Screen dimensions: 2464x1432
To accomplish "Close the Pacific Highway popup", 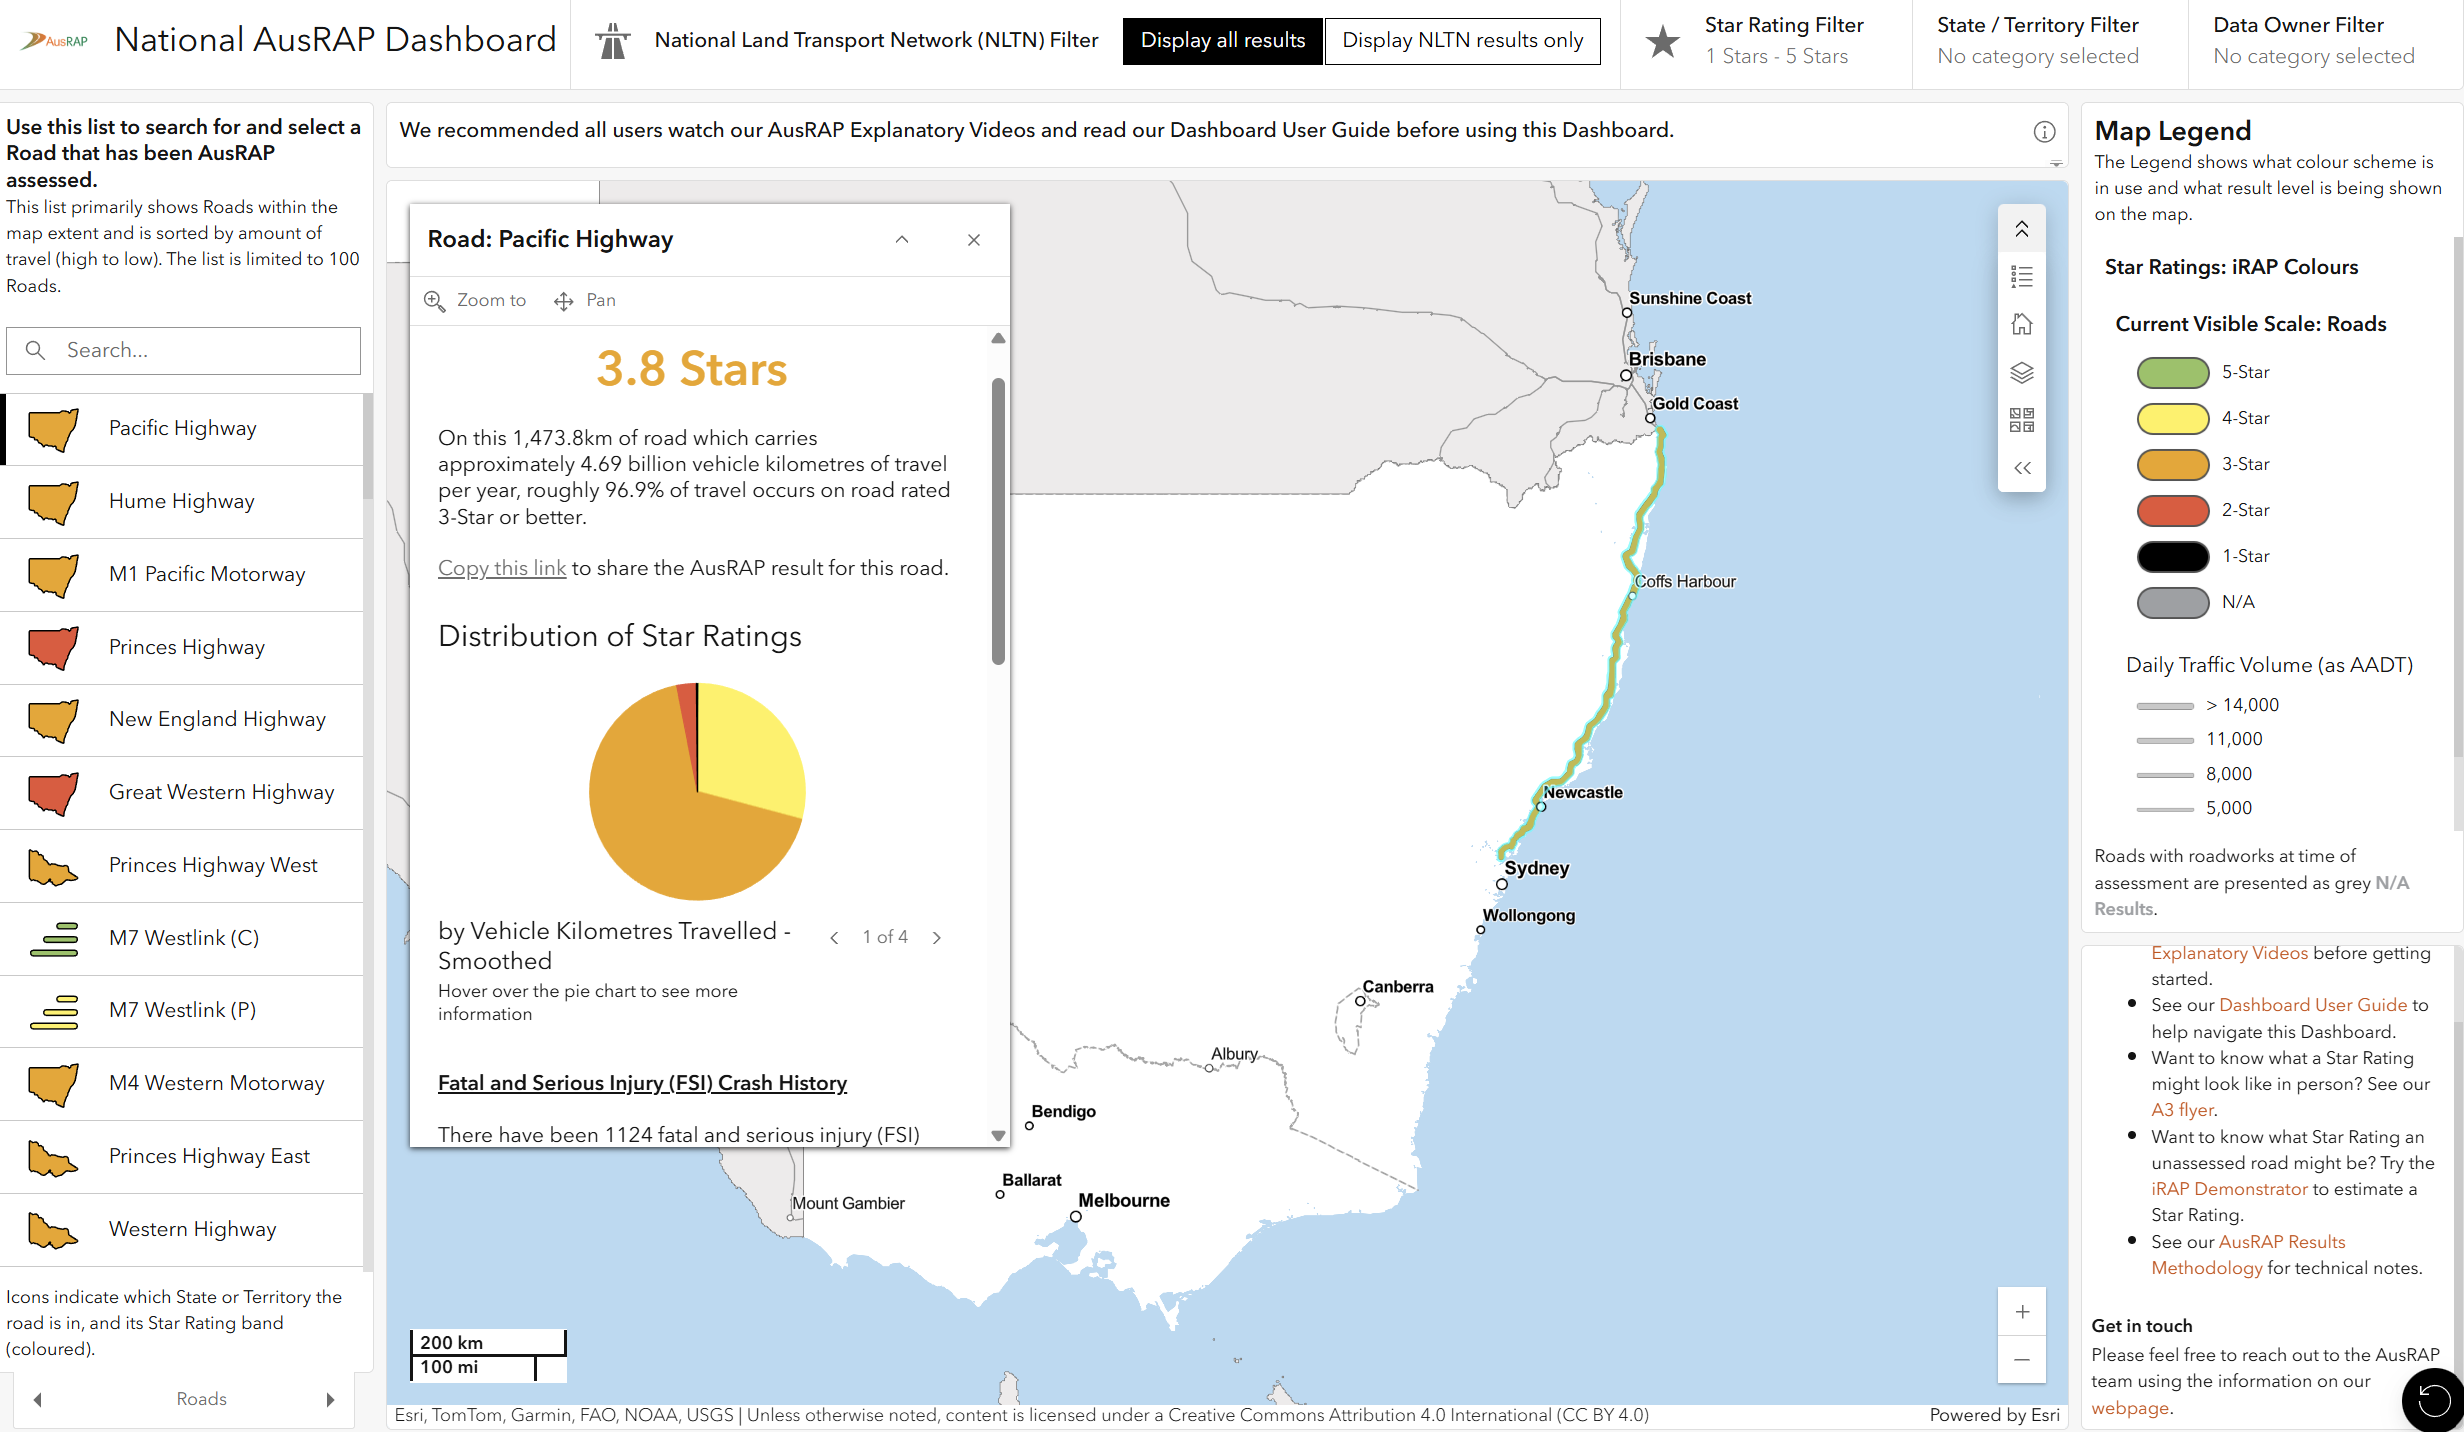I will click(974, 240).
